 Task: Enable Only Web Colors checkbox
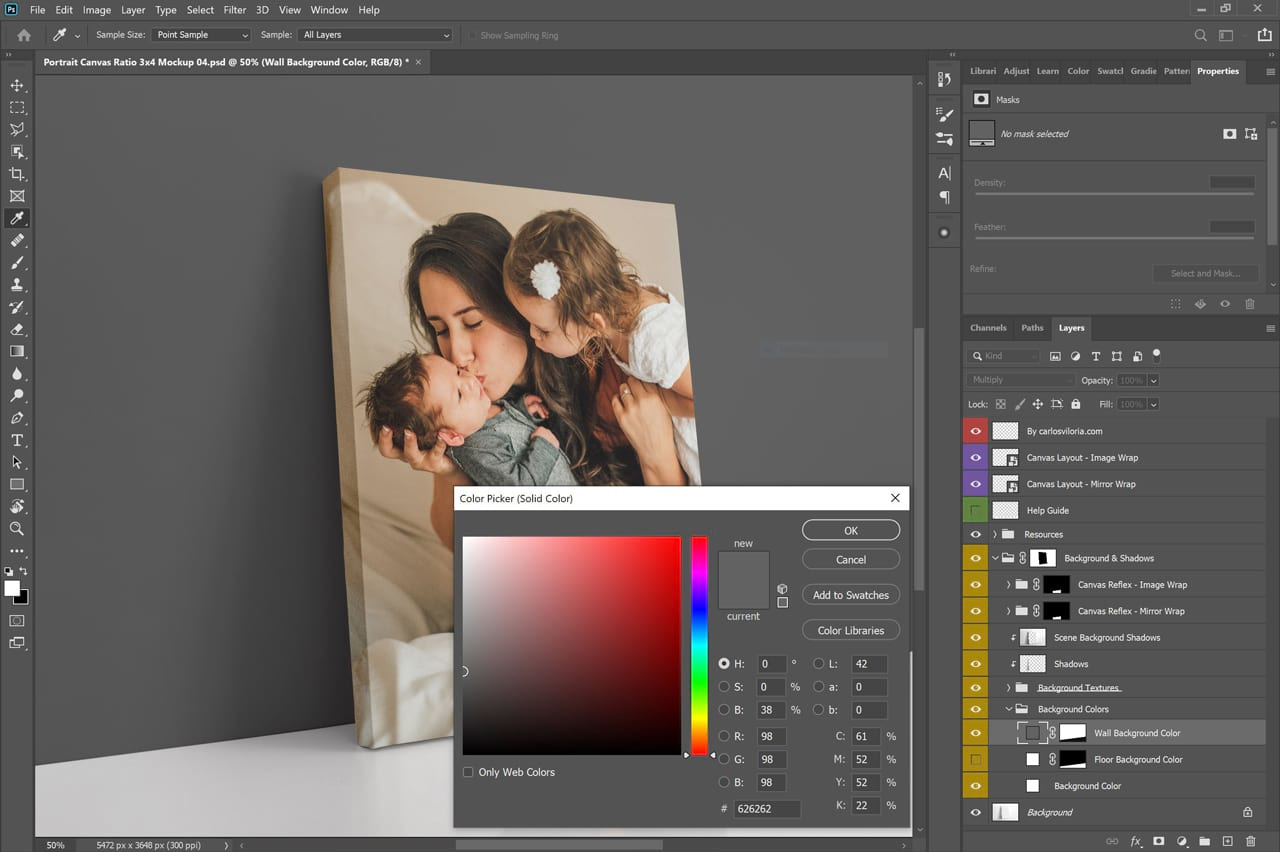click(468, 772)
